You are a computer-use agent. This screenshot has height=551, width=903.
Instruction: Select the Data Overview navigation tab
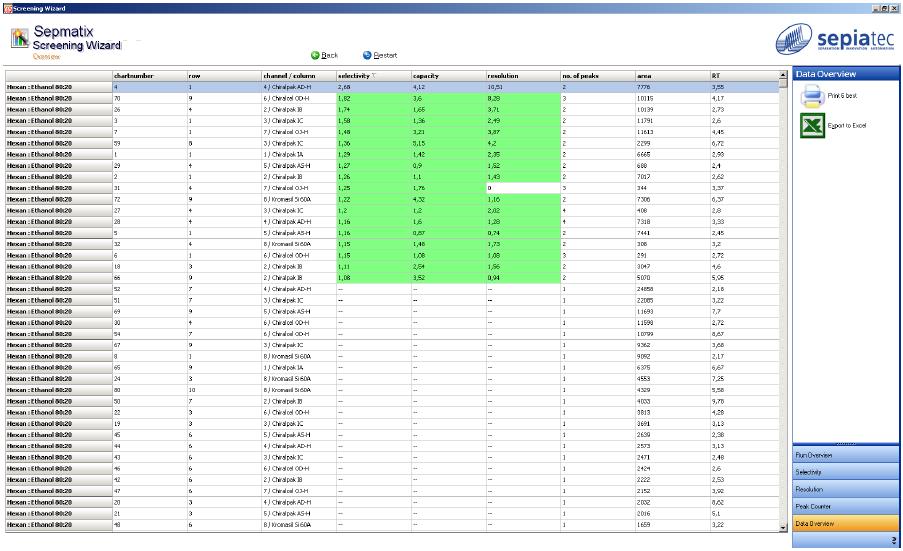(x=845, y=523)
